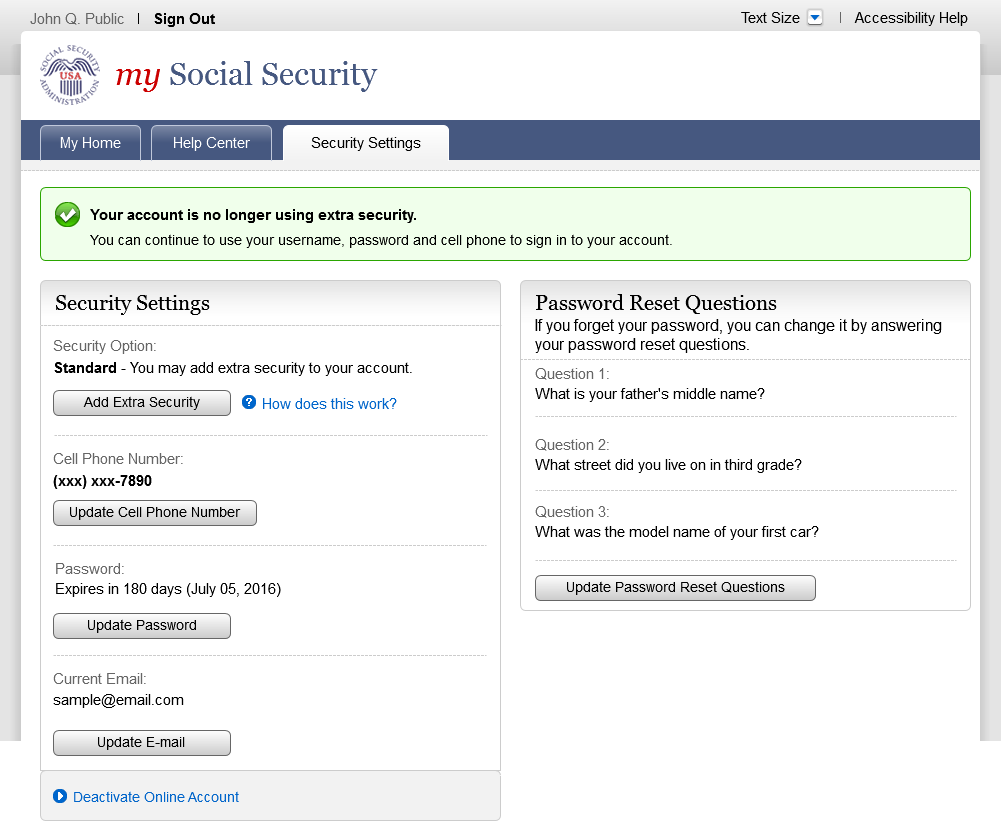The width and height of the screenshot is (1002, 821).
Task: Open the Text Size dropdown arrow
Action: tap(815, 18)
